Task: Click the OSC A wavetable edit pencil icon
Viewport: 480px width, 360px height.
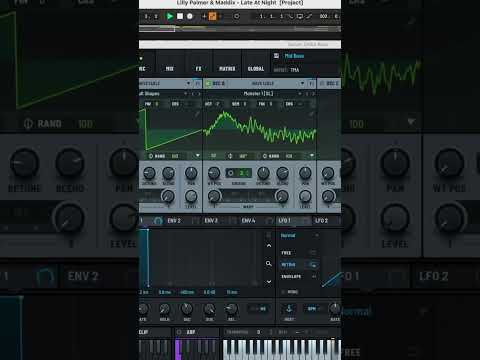Action: click(197, 114)
